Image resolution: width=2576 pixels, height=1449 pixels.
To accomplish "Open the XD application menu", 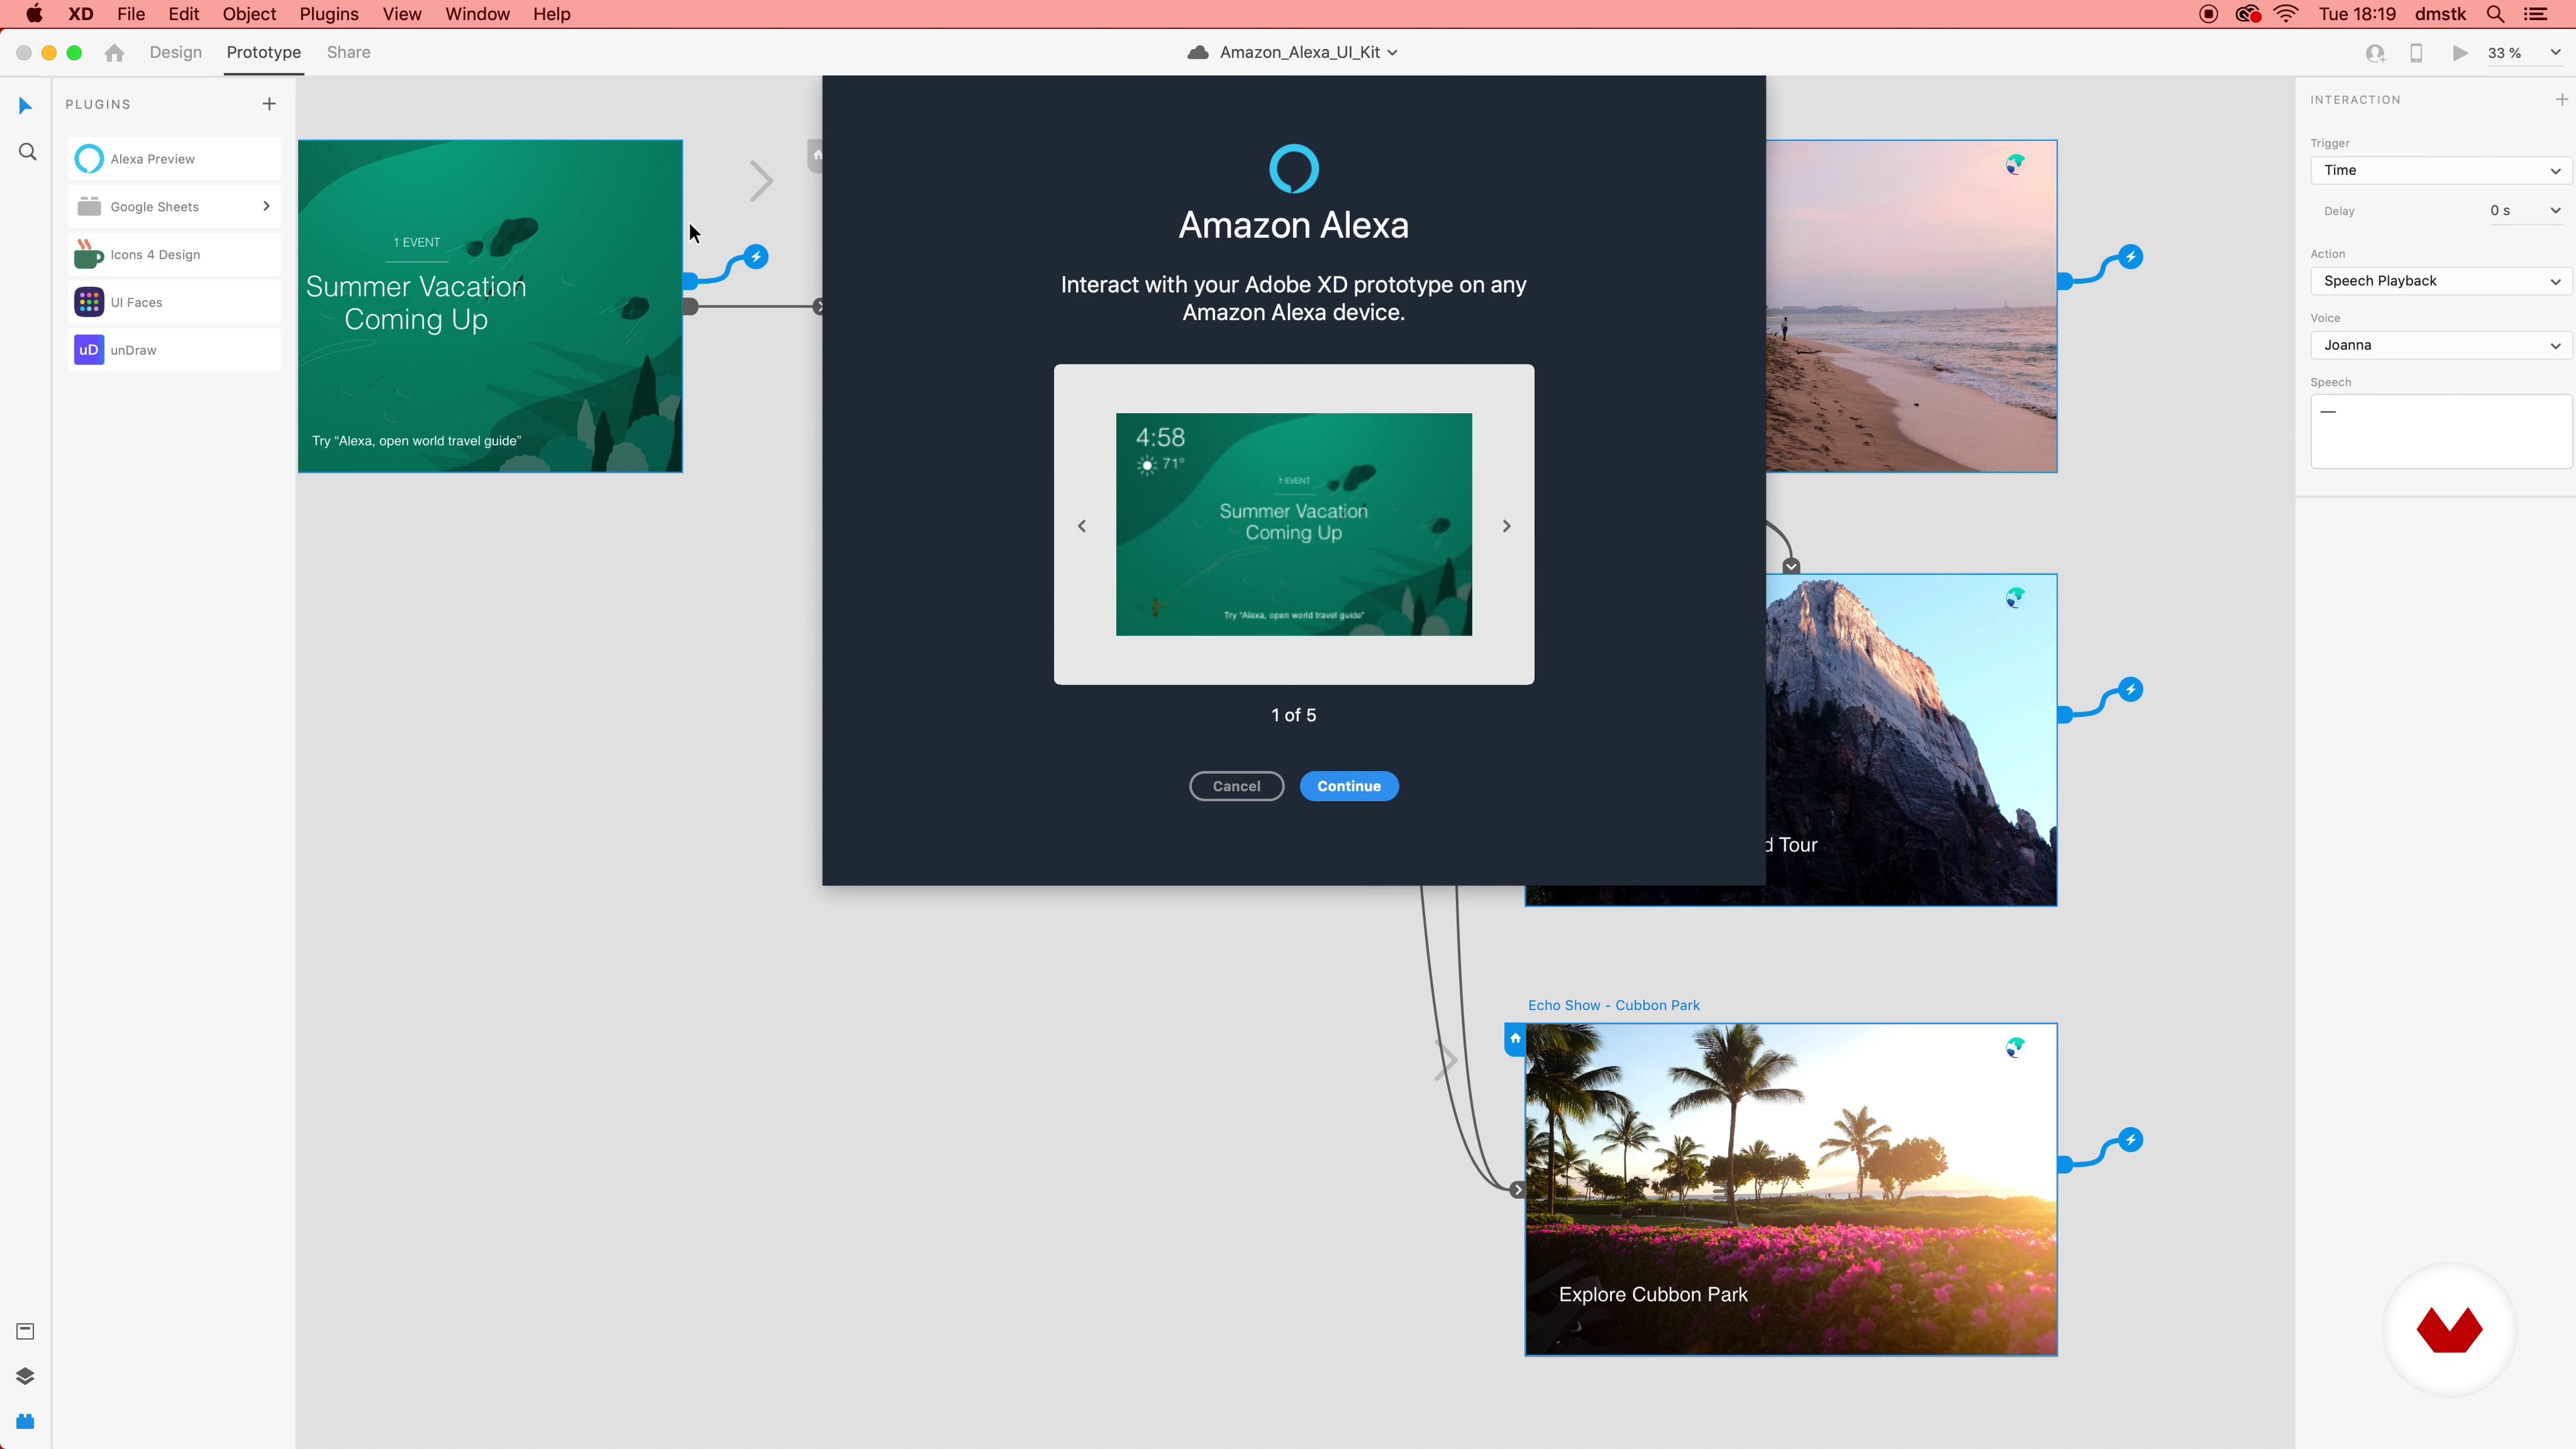I will coord(81,14).
